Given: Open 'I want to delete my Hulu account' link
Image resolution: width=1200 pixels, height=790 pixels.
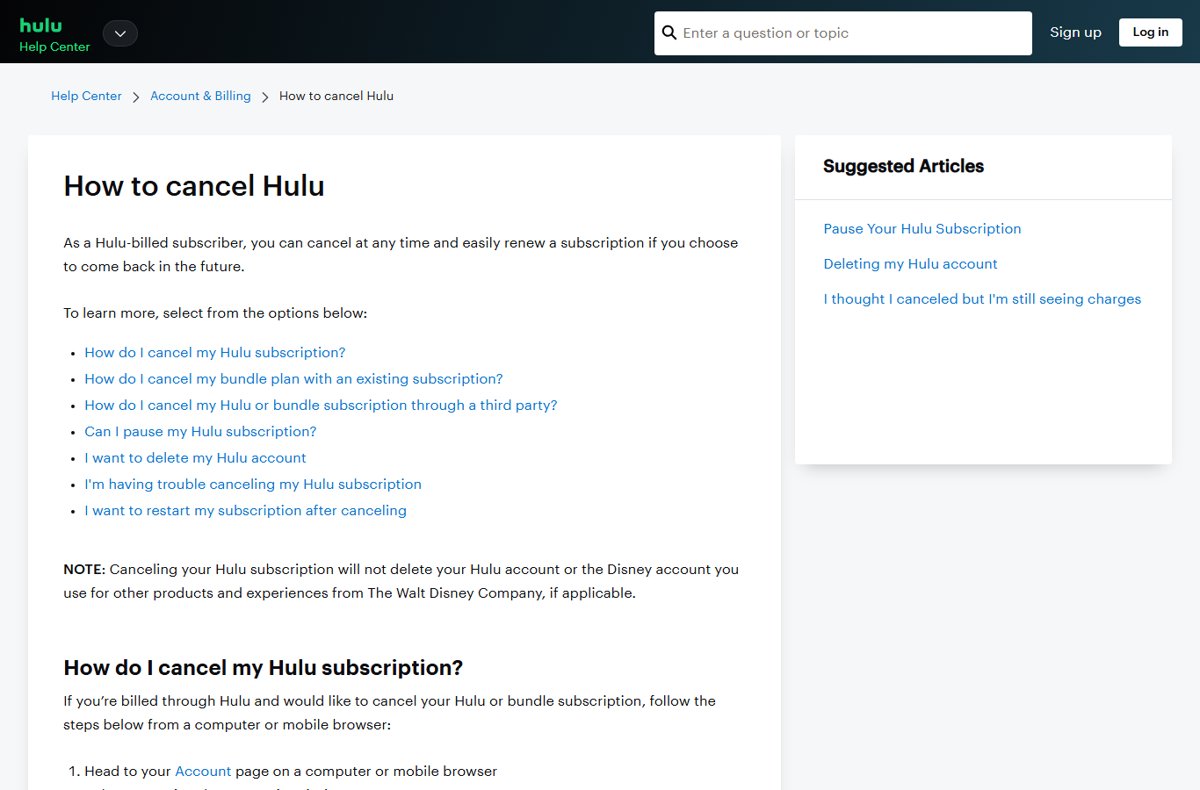Looking at the screenshot, I should pyautogui.click(x=195, y=457).
